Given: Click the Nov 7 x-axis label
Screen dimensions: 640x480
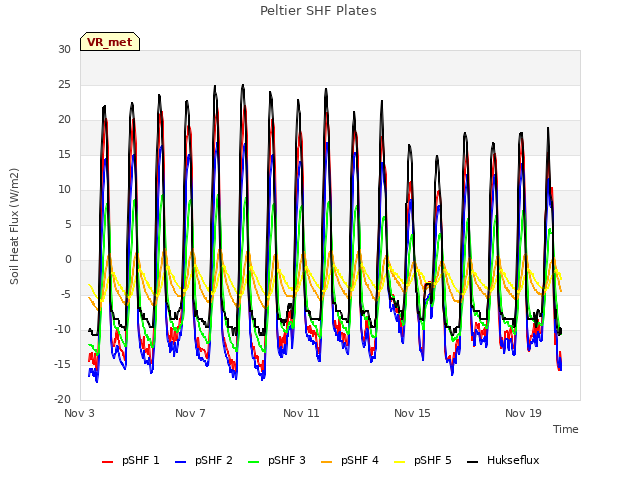Looking at the screenshot, I should pos(190,413).
